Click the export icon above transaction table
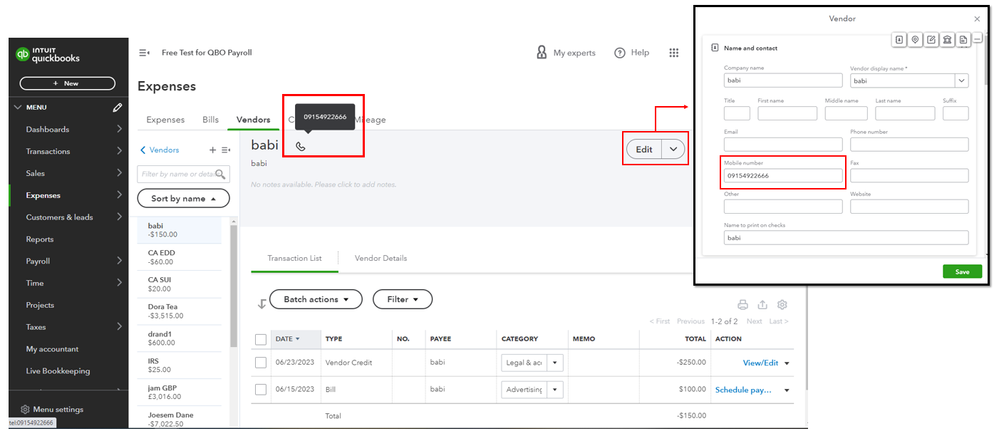The image size is (999, 431). pyautogui.click(x=763, y=305)
